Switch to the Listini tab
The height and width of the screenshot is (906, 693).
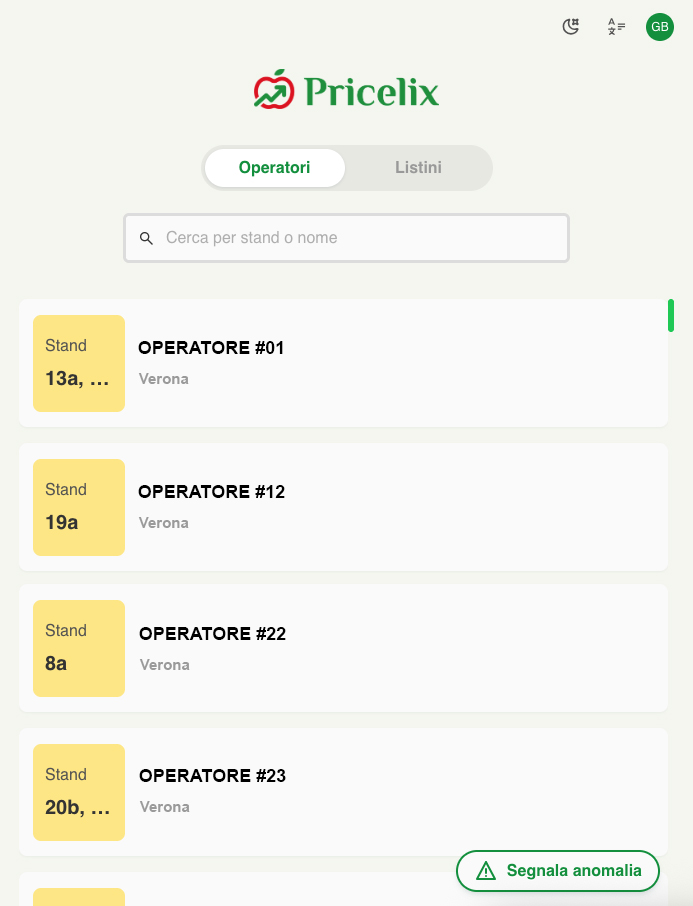(418, 168)
